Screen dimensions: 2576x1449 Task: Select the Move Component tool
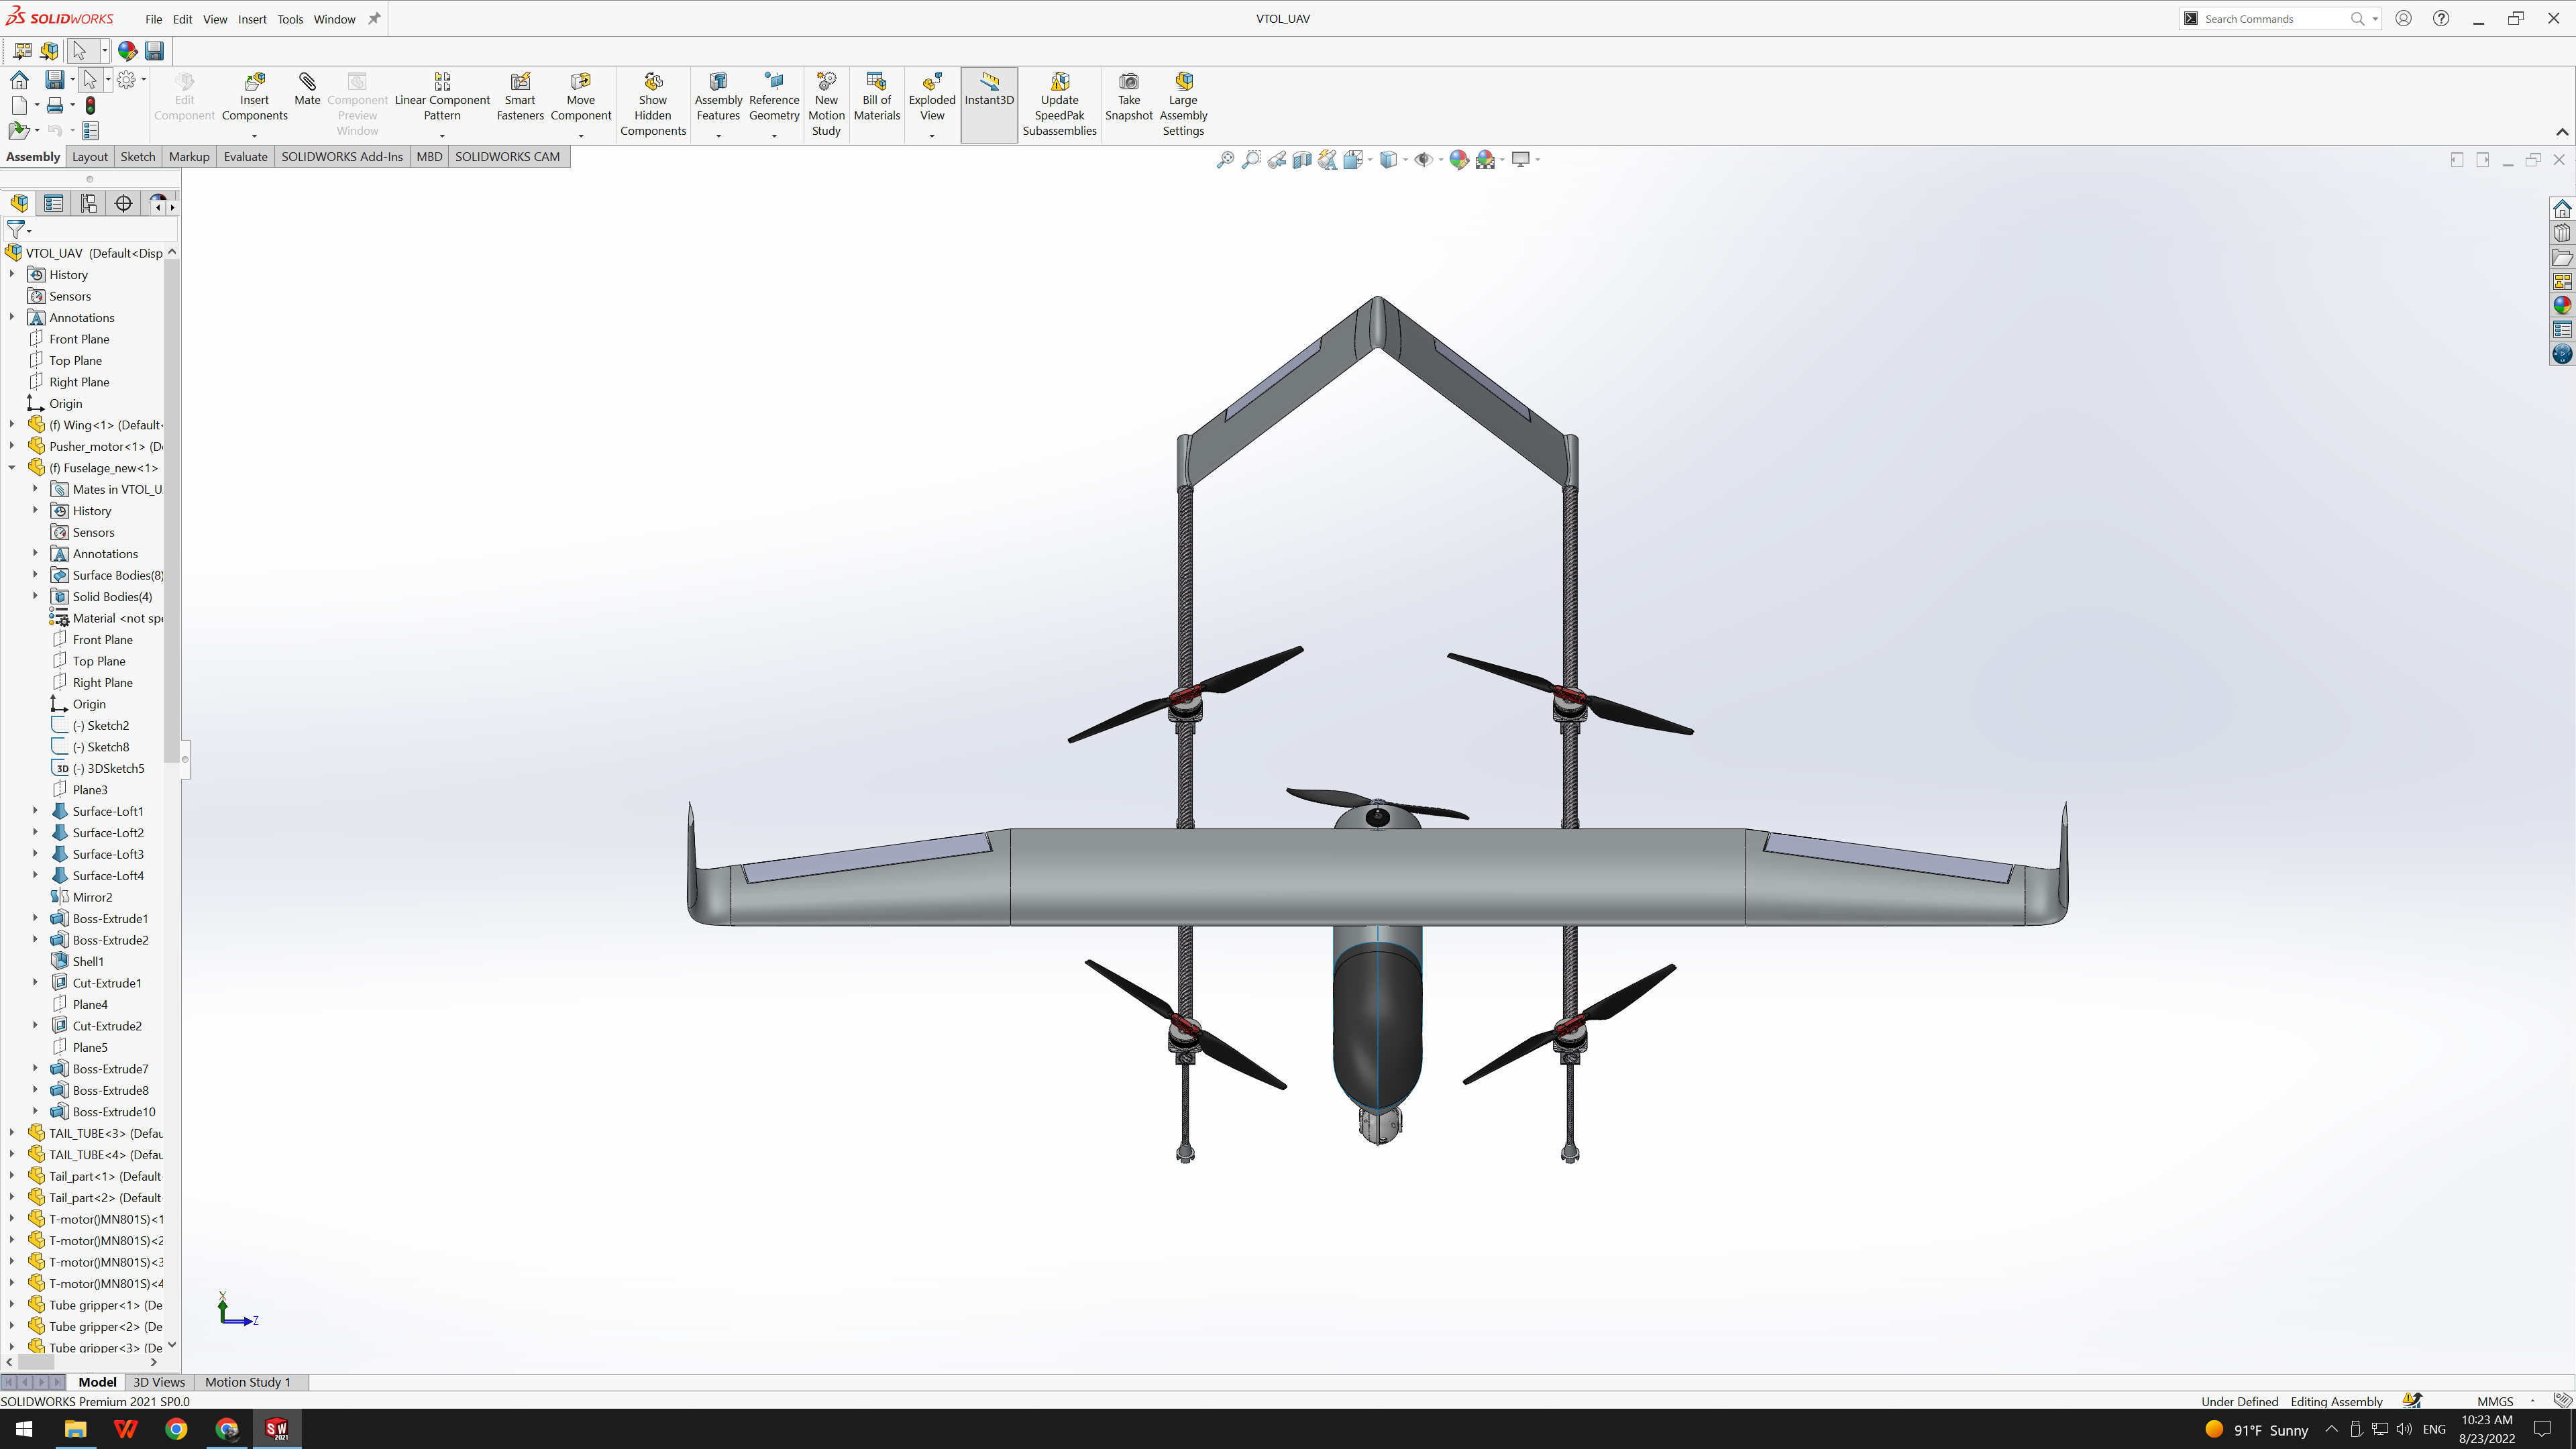580,97
